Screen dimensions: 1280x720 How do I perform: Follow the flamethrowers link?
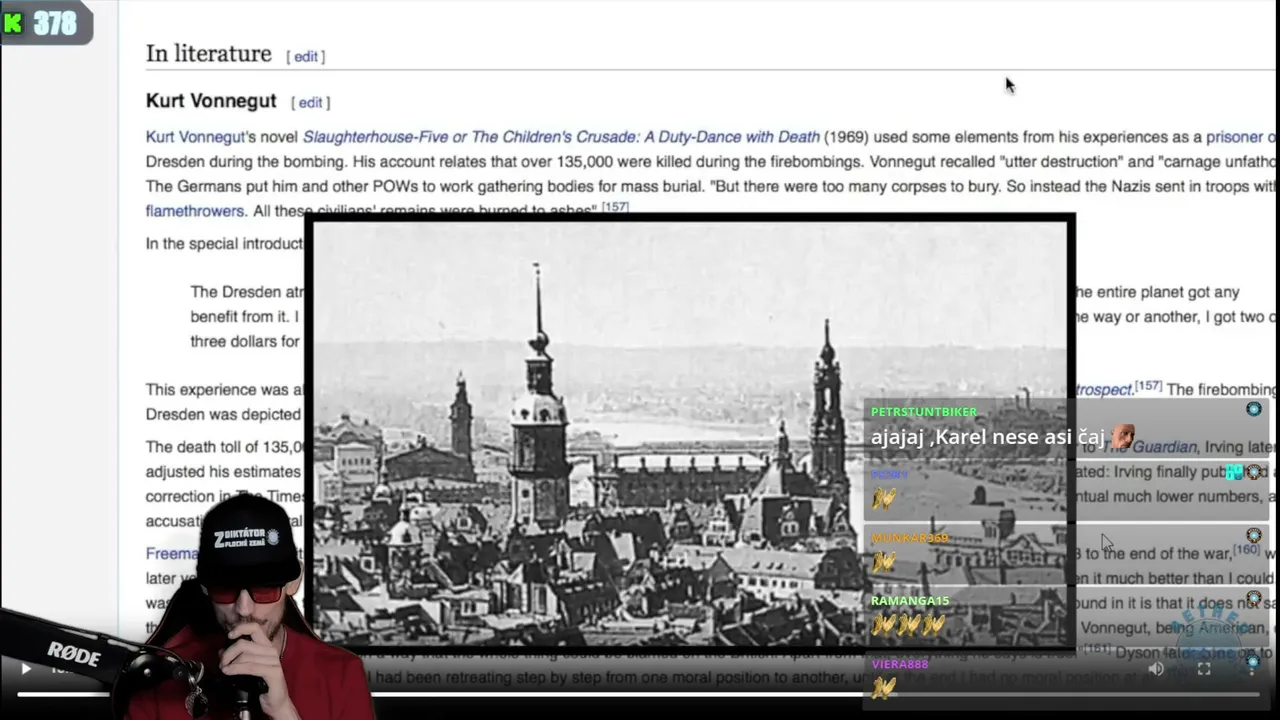click(195, 211)
